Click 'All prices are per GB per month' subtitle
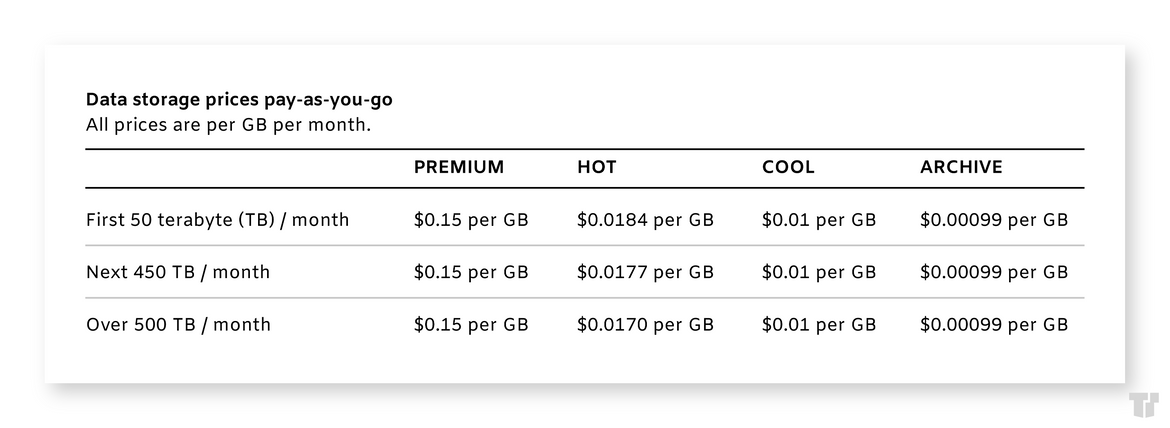The height and width of the screenshot is (428, 1170). point(228,125)
